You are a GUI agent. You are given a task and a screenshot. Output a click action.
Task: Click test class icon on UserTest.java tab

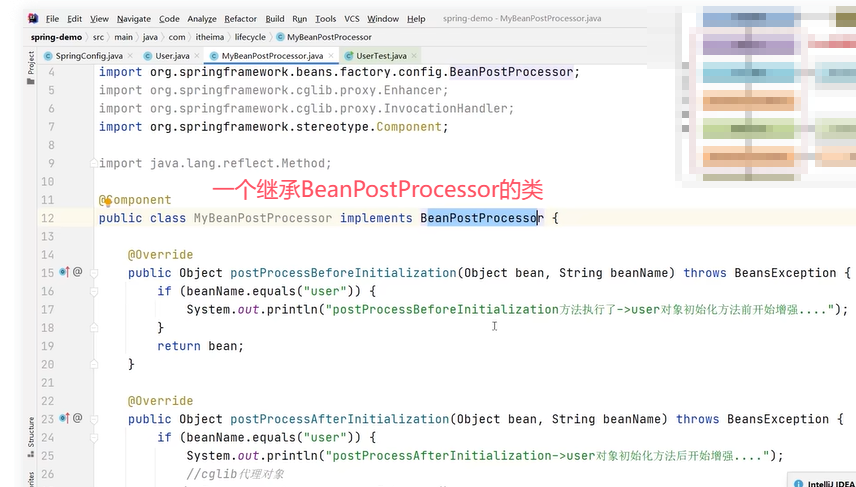coord(348,56)
